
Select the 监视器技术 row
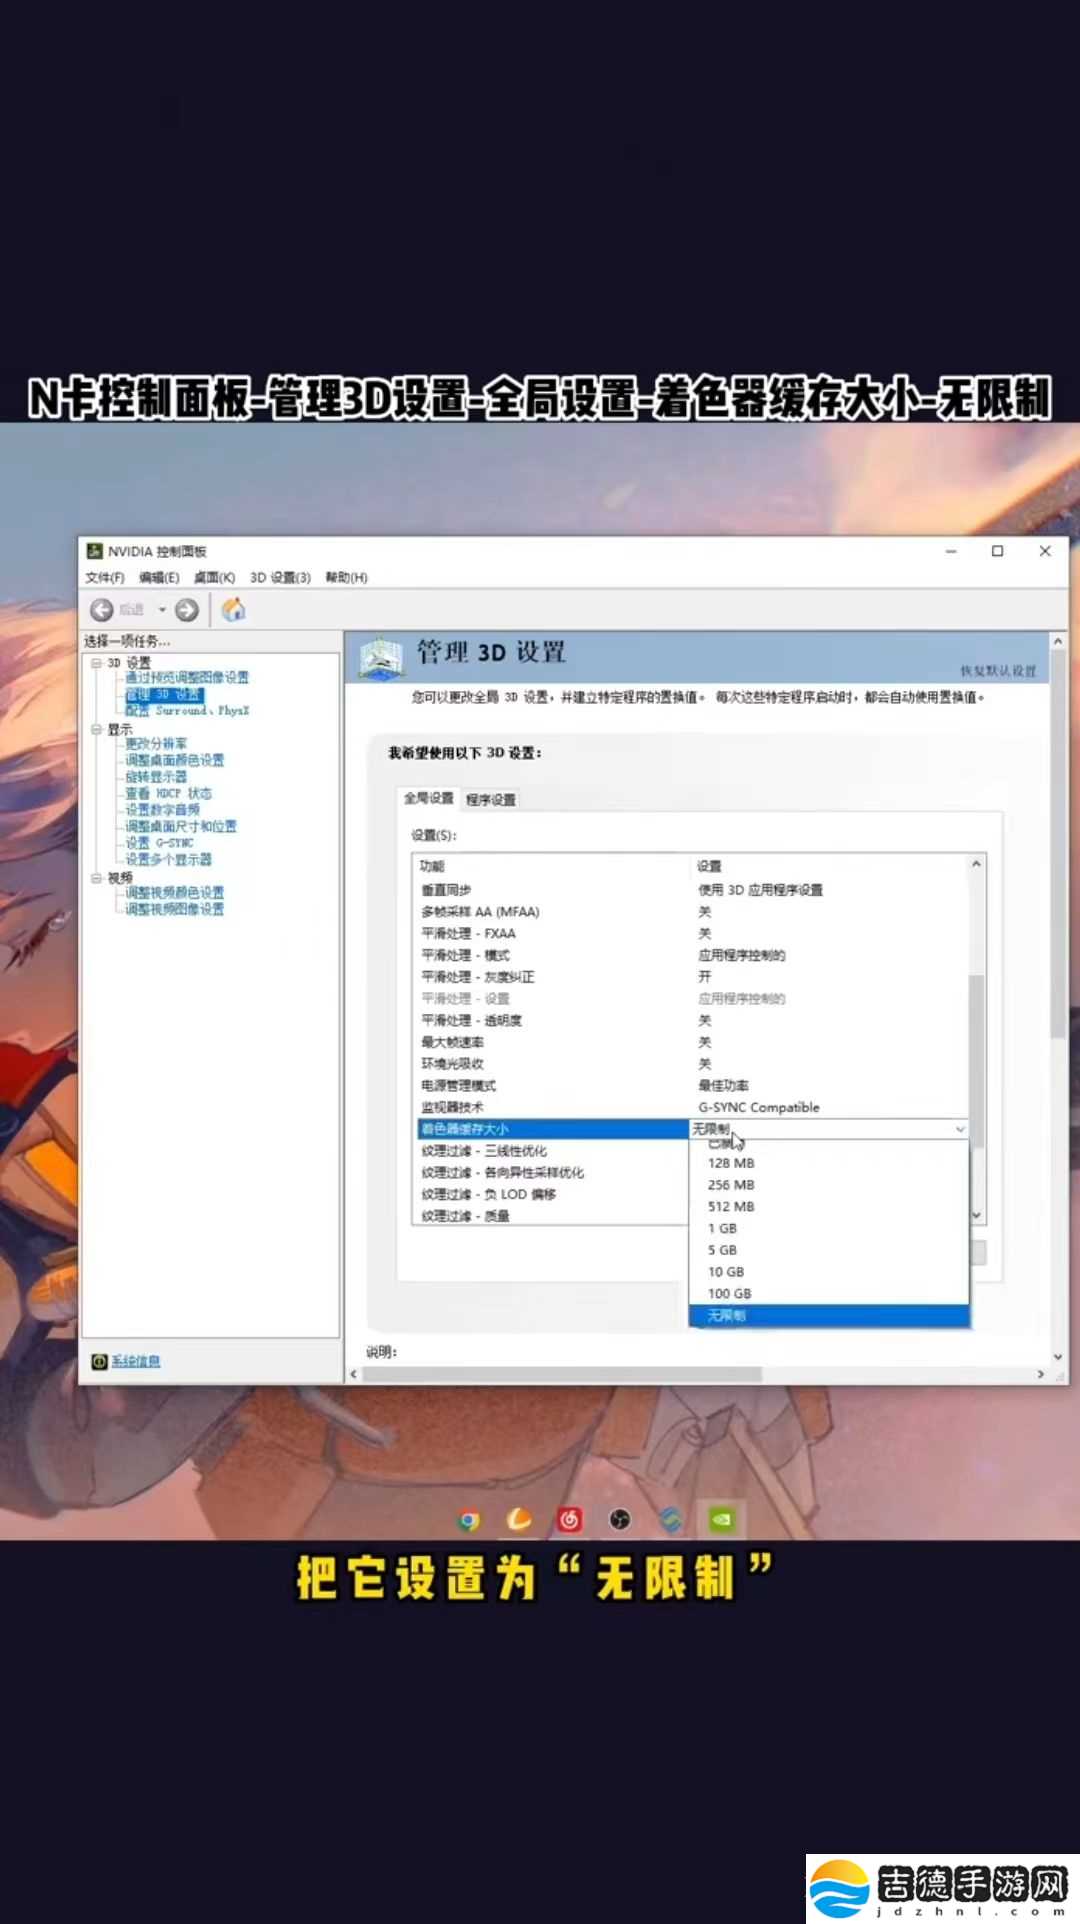coord(690,1108)
